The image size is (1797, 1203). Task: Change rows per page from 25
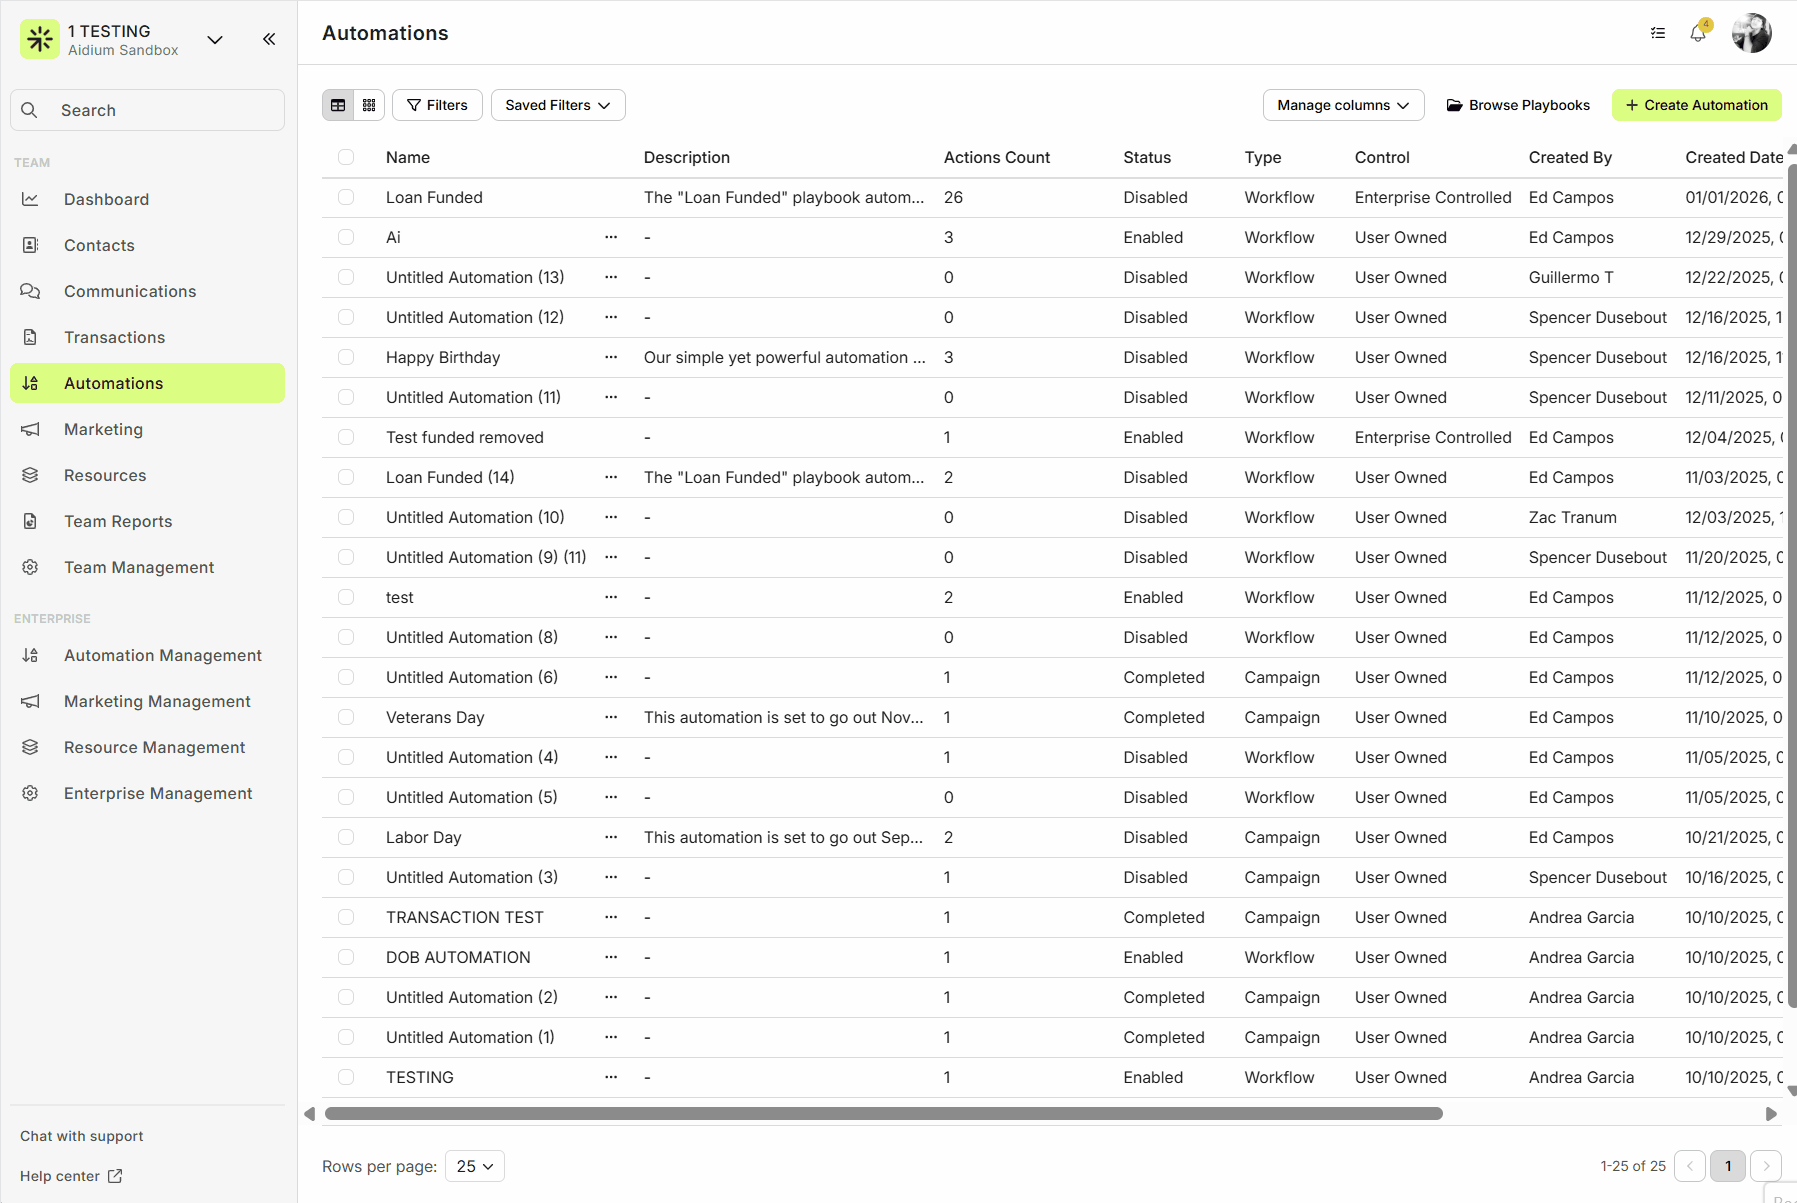point(474,1166)
